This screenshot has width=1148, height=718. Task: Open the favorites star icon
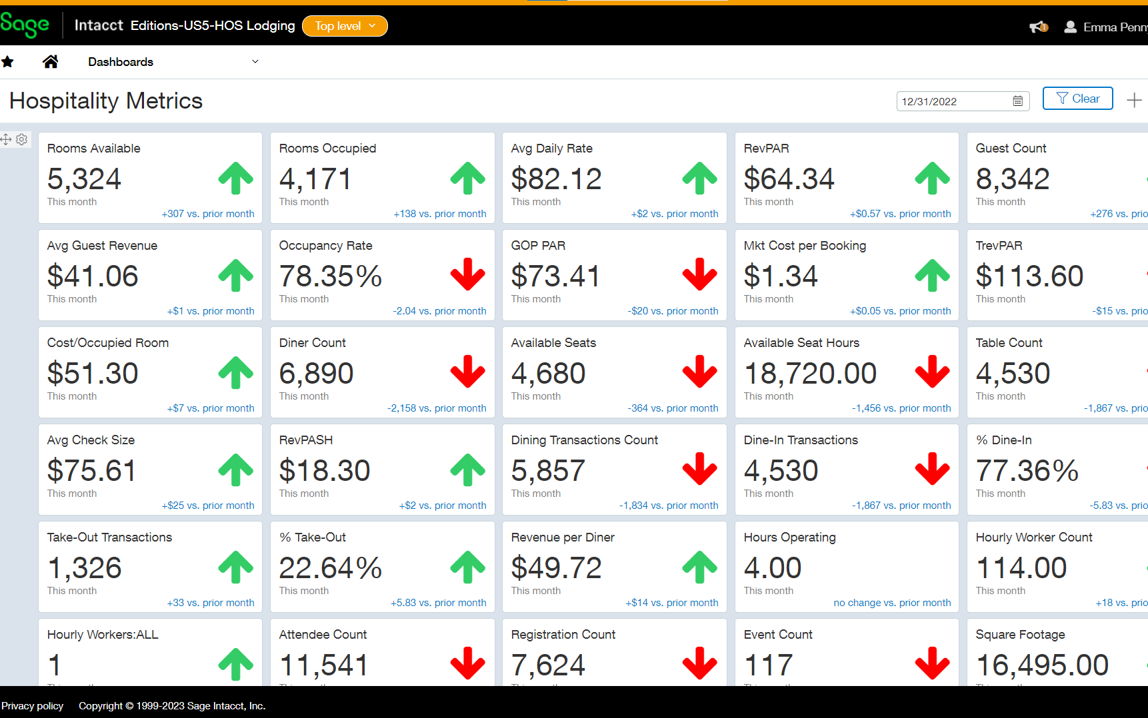7,61
